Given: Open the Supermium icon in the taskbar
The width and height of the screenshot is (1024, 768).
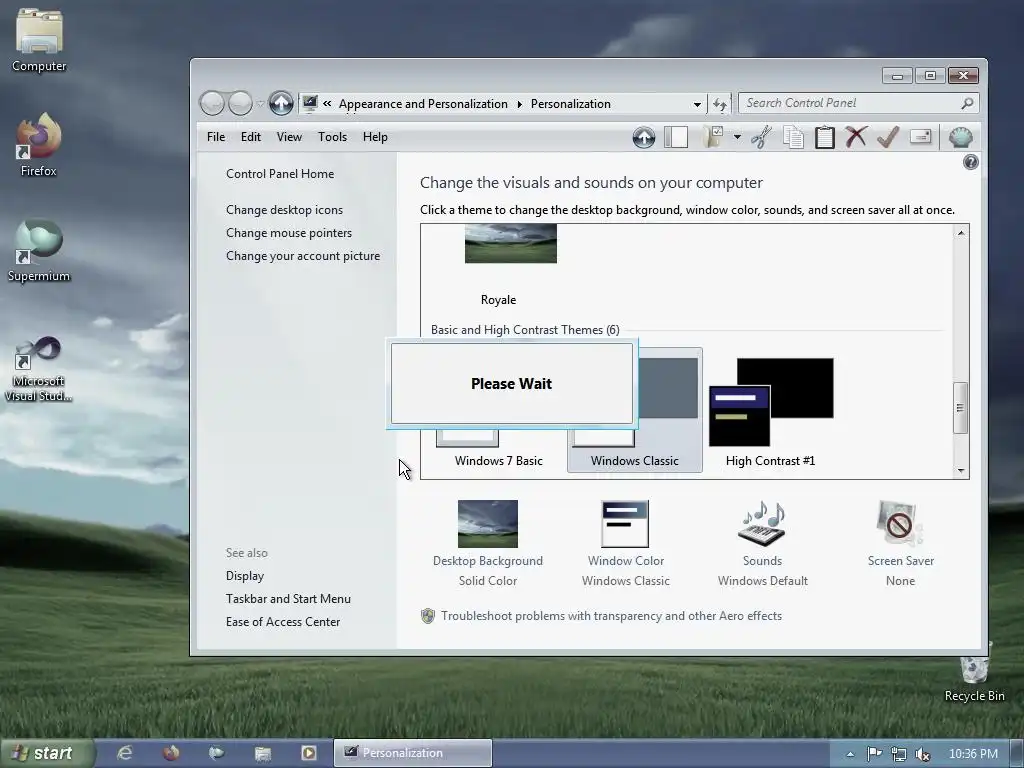Looking at the screenshot, I should 216,753.
